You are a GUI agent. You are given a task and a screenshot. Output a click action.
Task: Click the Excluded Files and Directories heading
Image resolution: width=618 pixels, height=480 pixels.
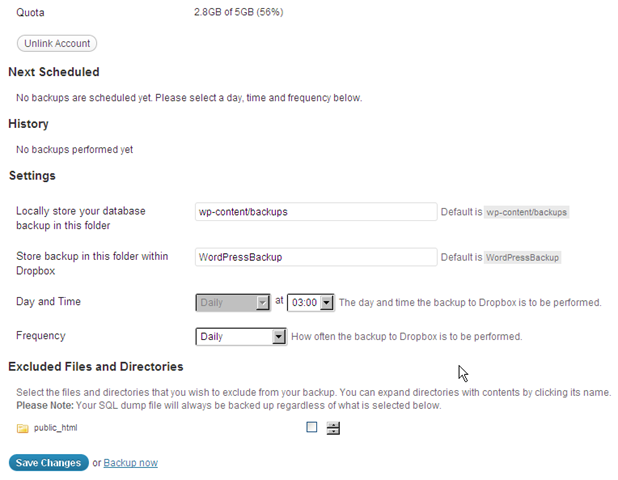click(x=96, y=367)
